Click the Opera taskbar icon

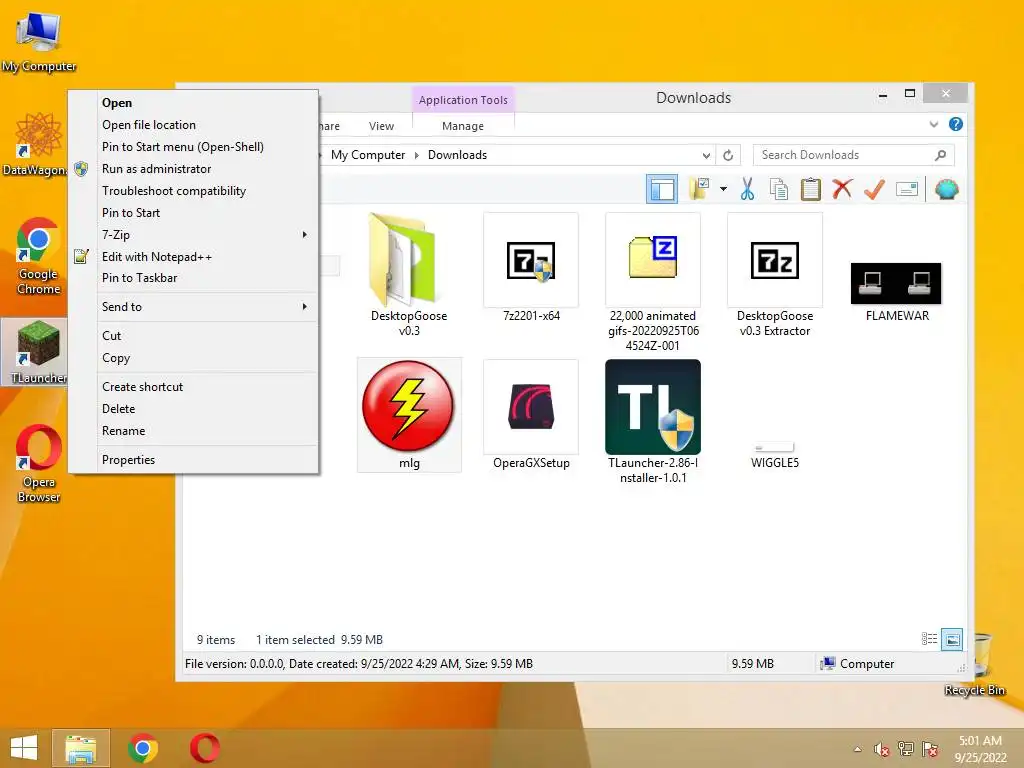click(x=204, y=748)
